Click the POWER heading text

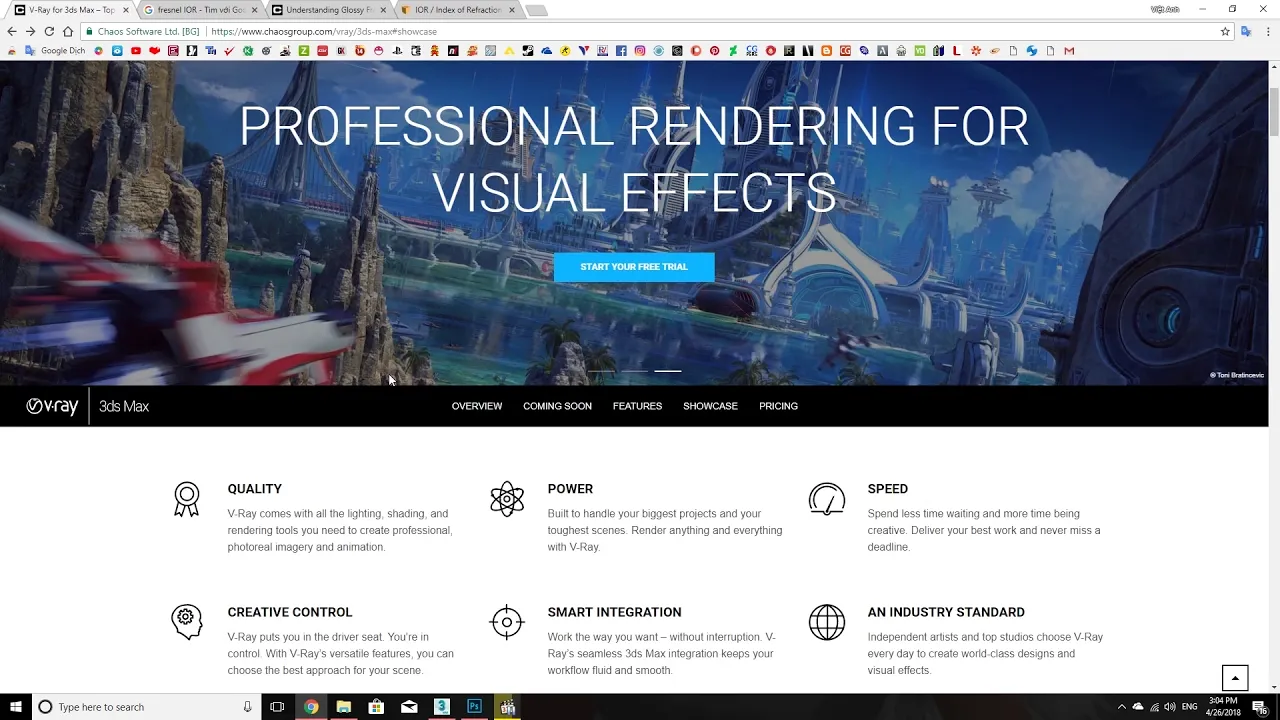[x=570, y=489]
